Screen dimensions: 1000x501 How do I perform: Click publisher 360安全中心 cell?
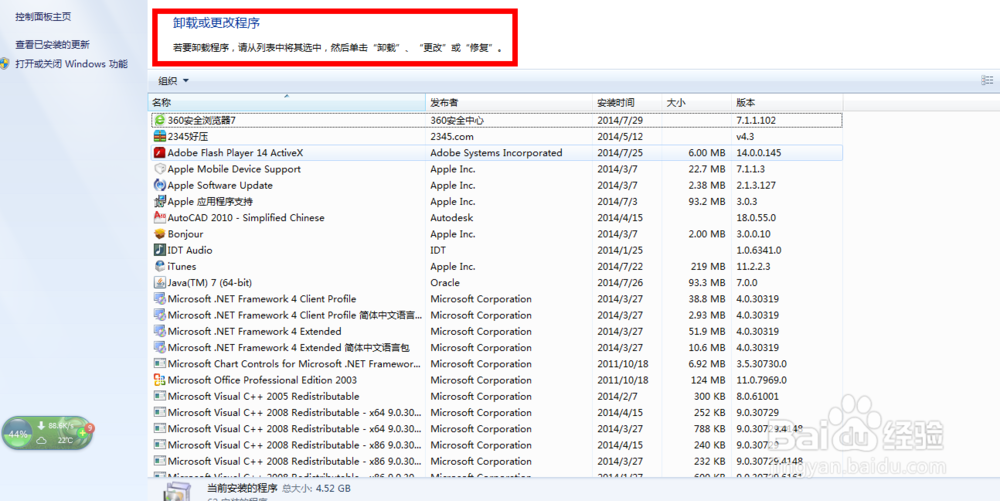point(457,120)
